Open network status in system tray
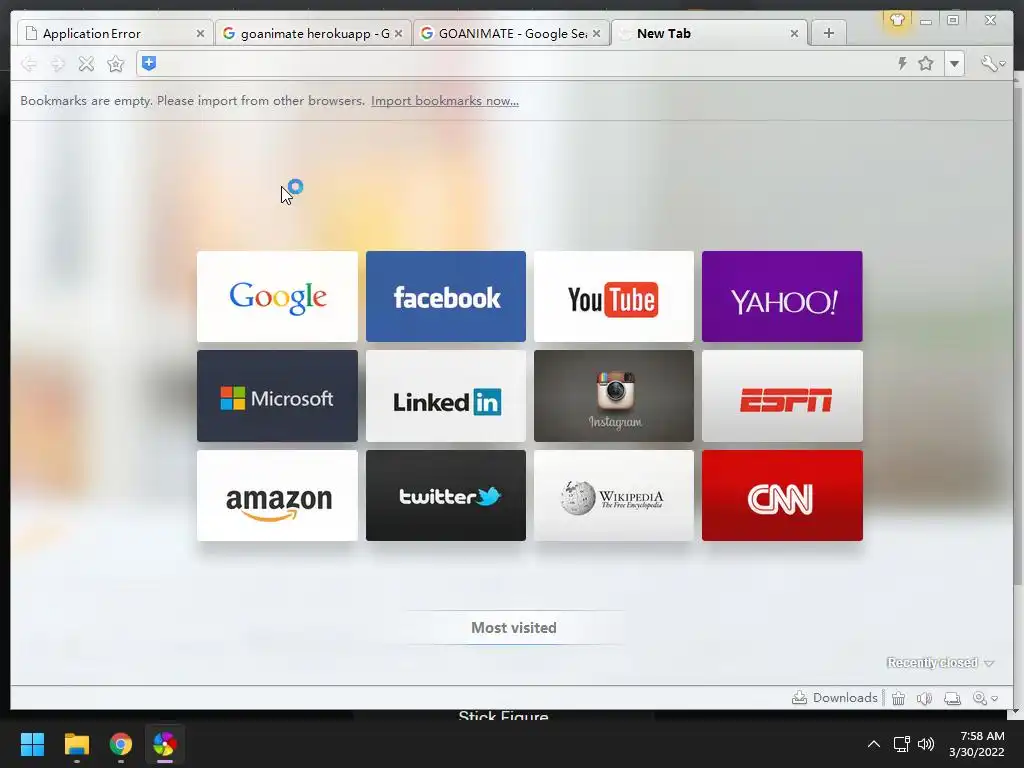The height and width of the screenshot is (768, 1024). [901, 744]
